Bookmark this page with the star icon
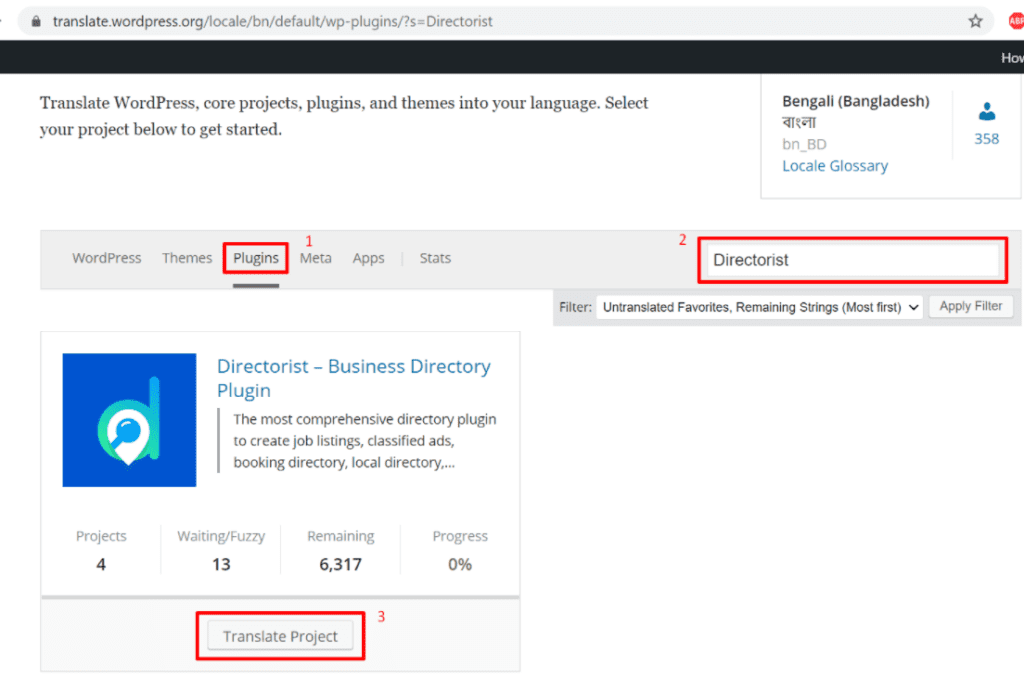This screenshot has height=677, width=1024. [x=975, y=21]
